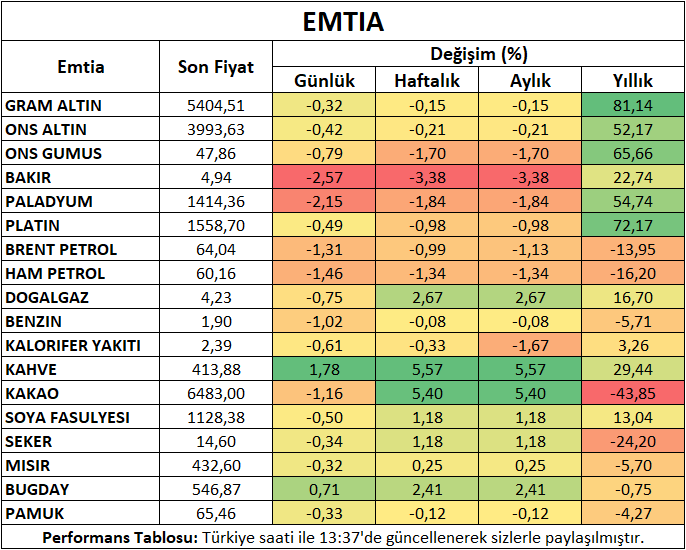
Task: Click the red -2,57 daily BAKIR cell
Action: click(323, 177)
